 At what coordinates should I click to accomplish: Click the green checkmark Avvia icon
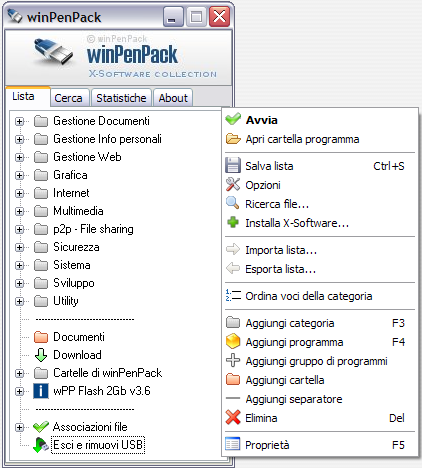233,119
